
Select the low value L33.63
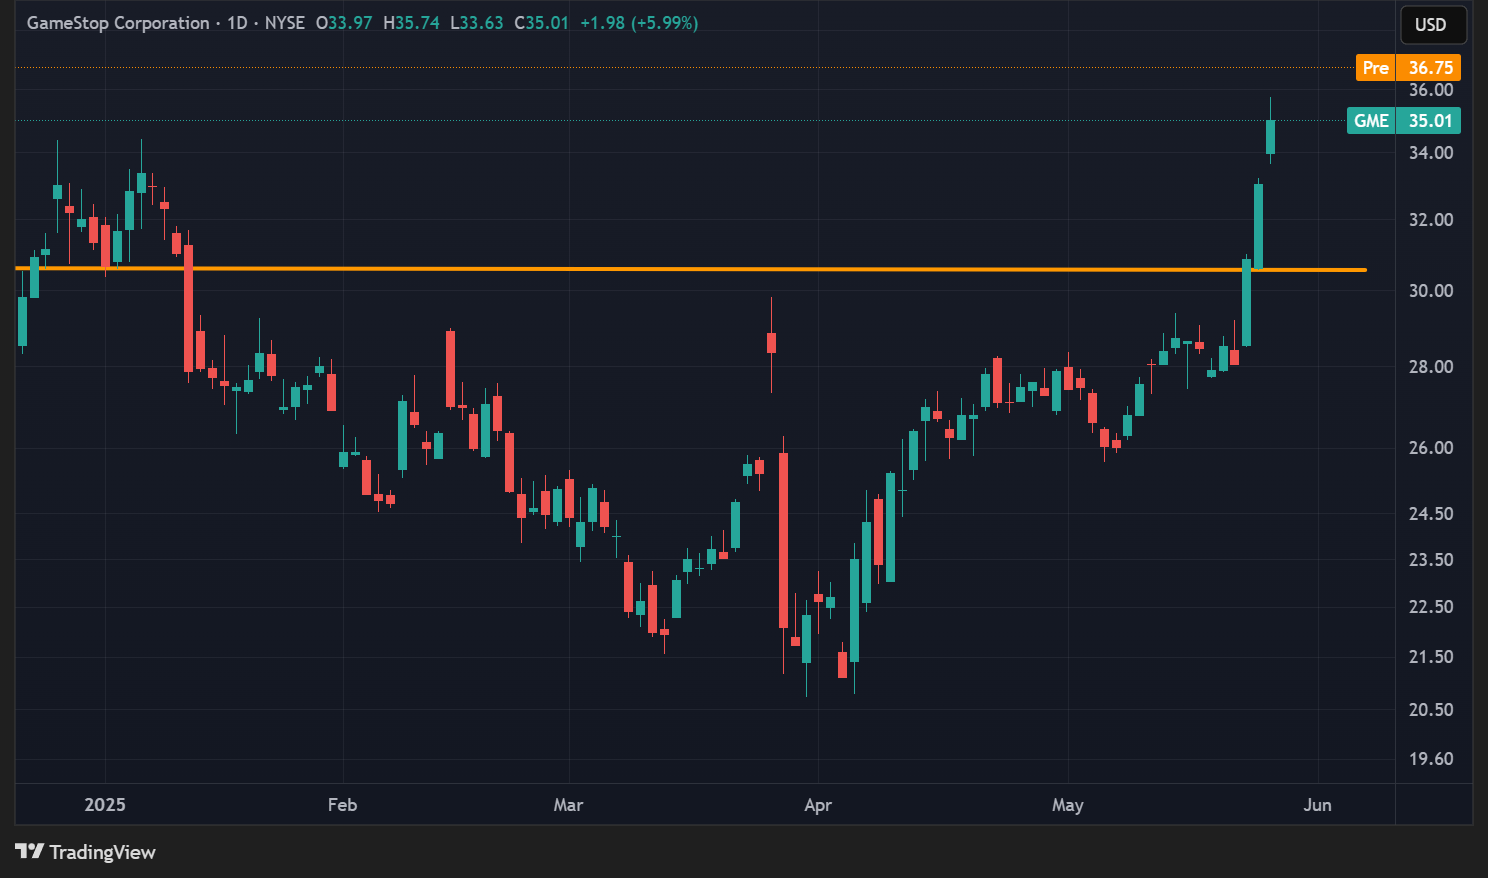(x=478, y=22)
